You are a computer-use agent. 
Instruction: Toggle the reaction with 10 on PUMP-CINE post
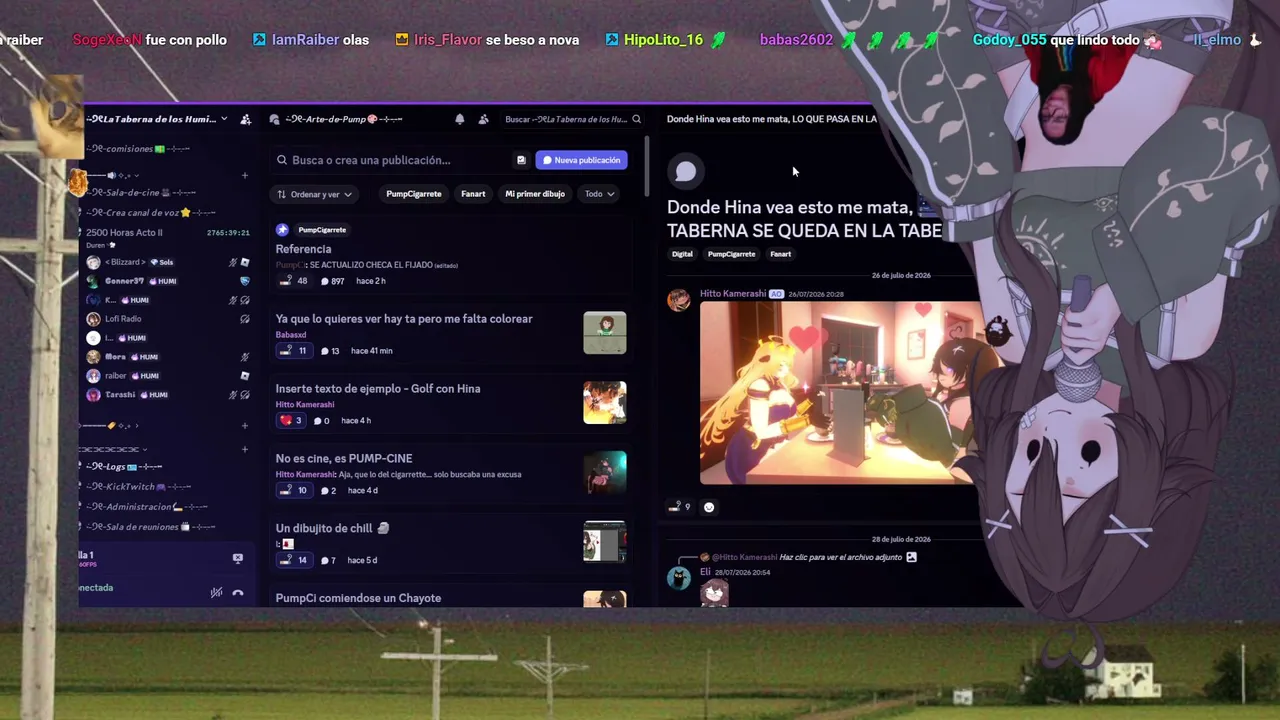[x=293, y=491]
